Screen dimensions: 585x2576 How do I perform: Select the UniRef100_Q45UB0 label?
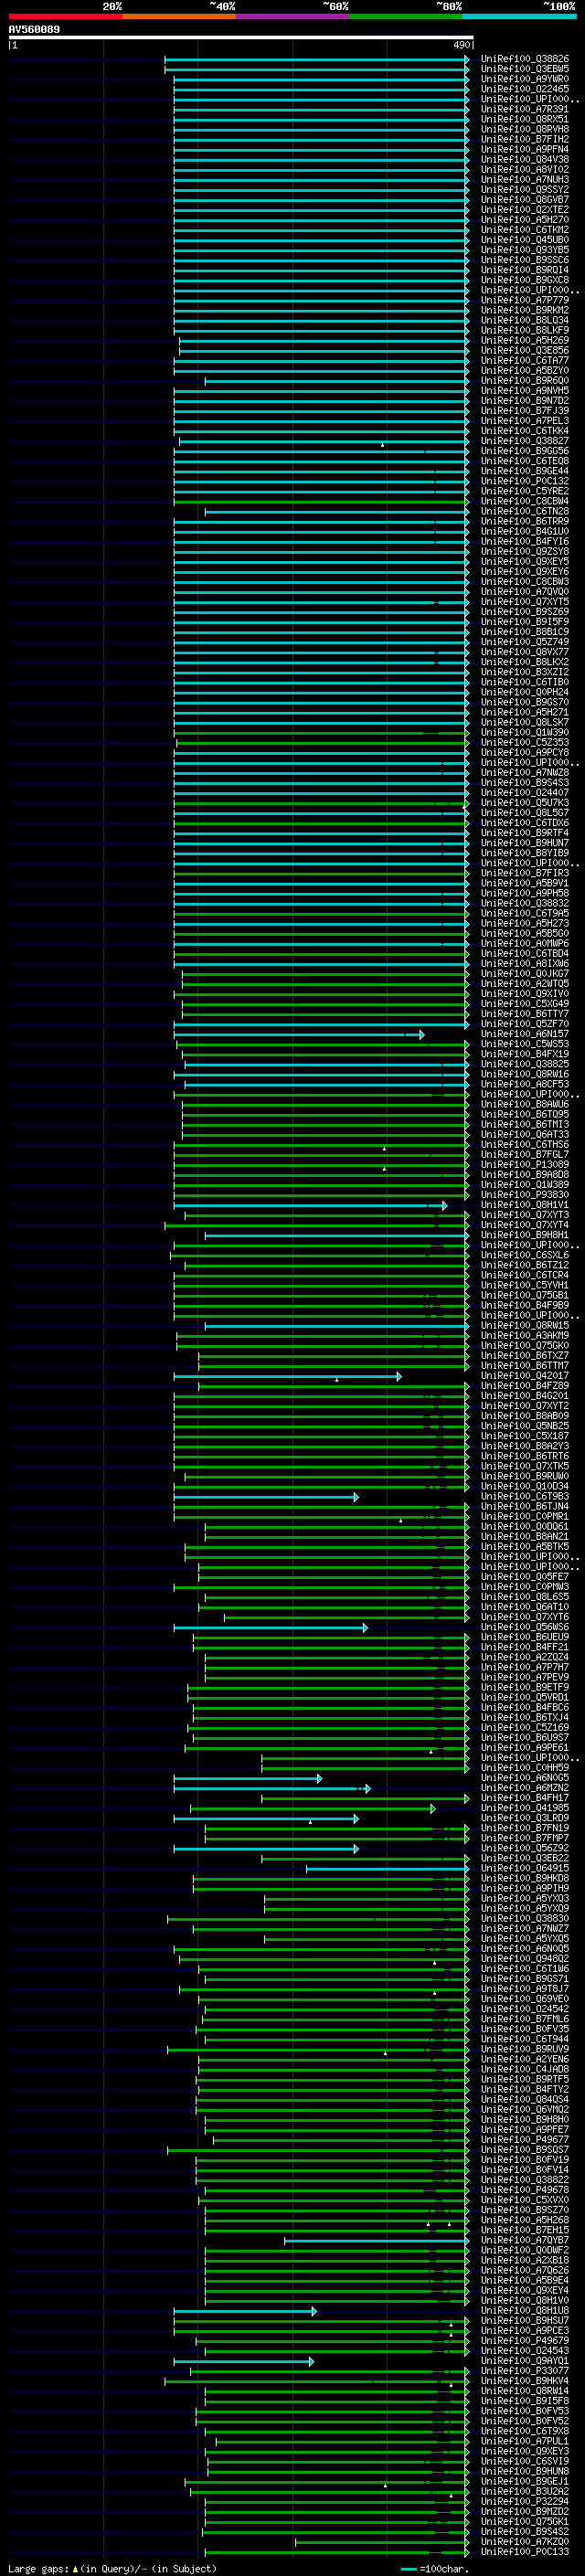[x=525, y=240]
